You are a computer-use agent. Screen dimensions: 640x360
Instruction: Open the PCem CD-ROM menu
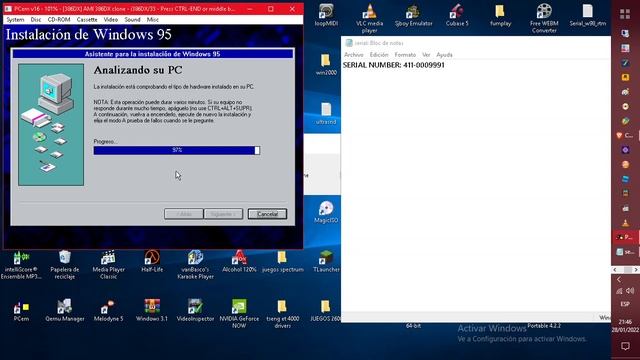59,20
